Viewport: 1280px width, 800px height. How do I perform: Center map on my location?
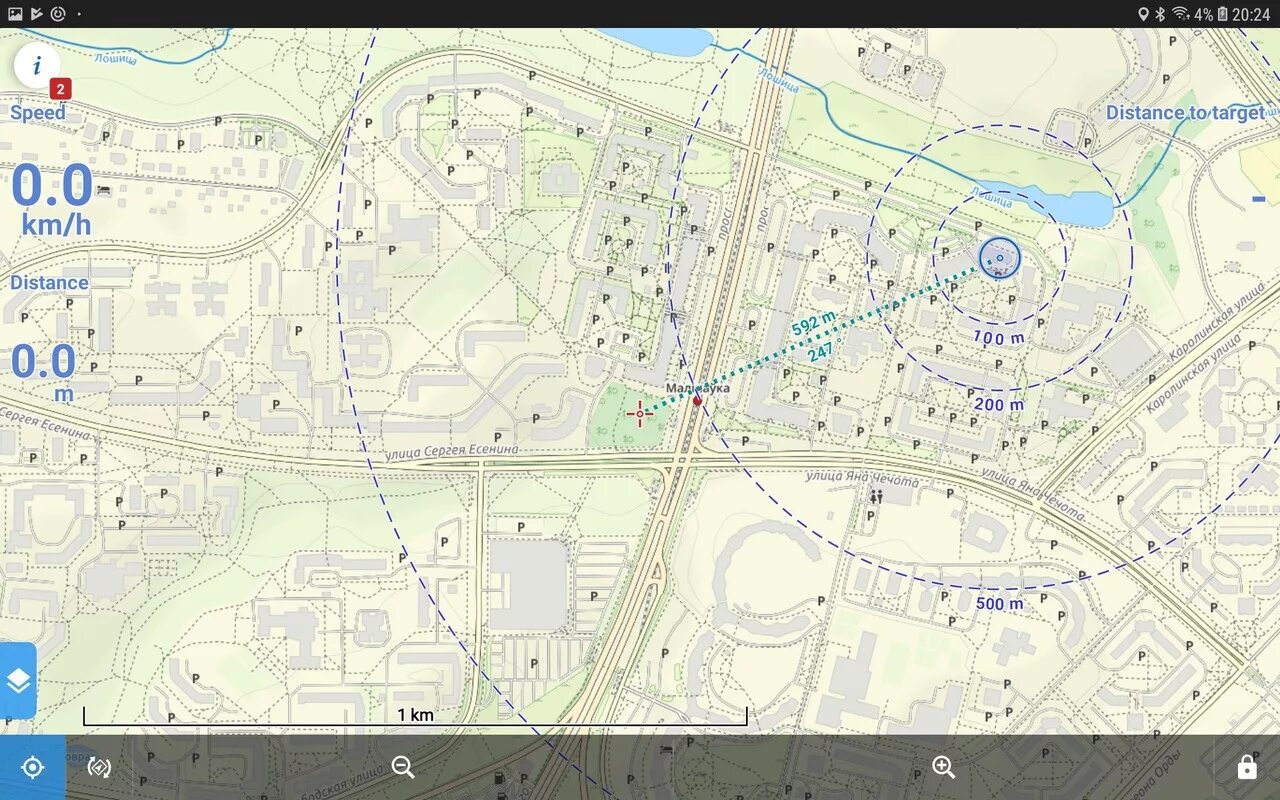(33, 767)
